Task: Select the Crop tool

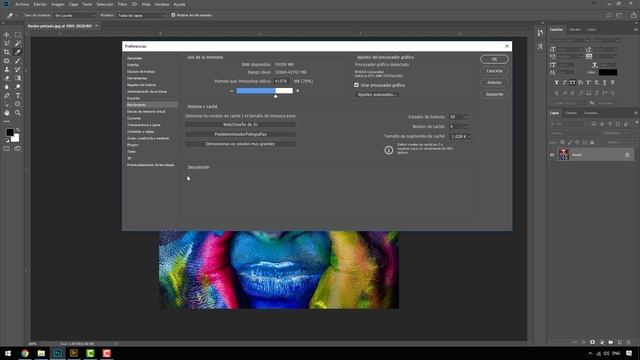Action: tap(7, 52)
